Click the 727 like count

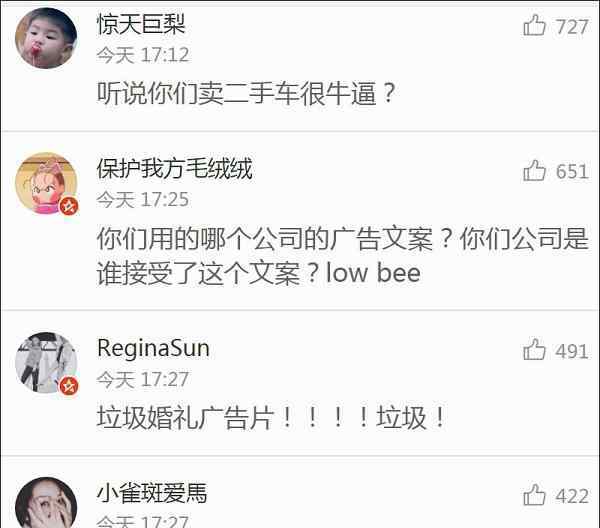tap(572, 27)
